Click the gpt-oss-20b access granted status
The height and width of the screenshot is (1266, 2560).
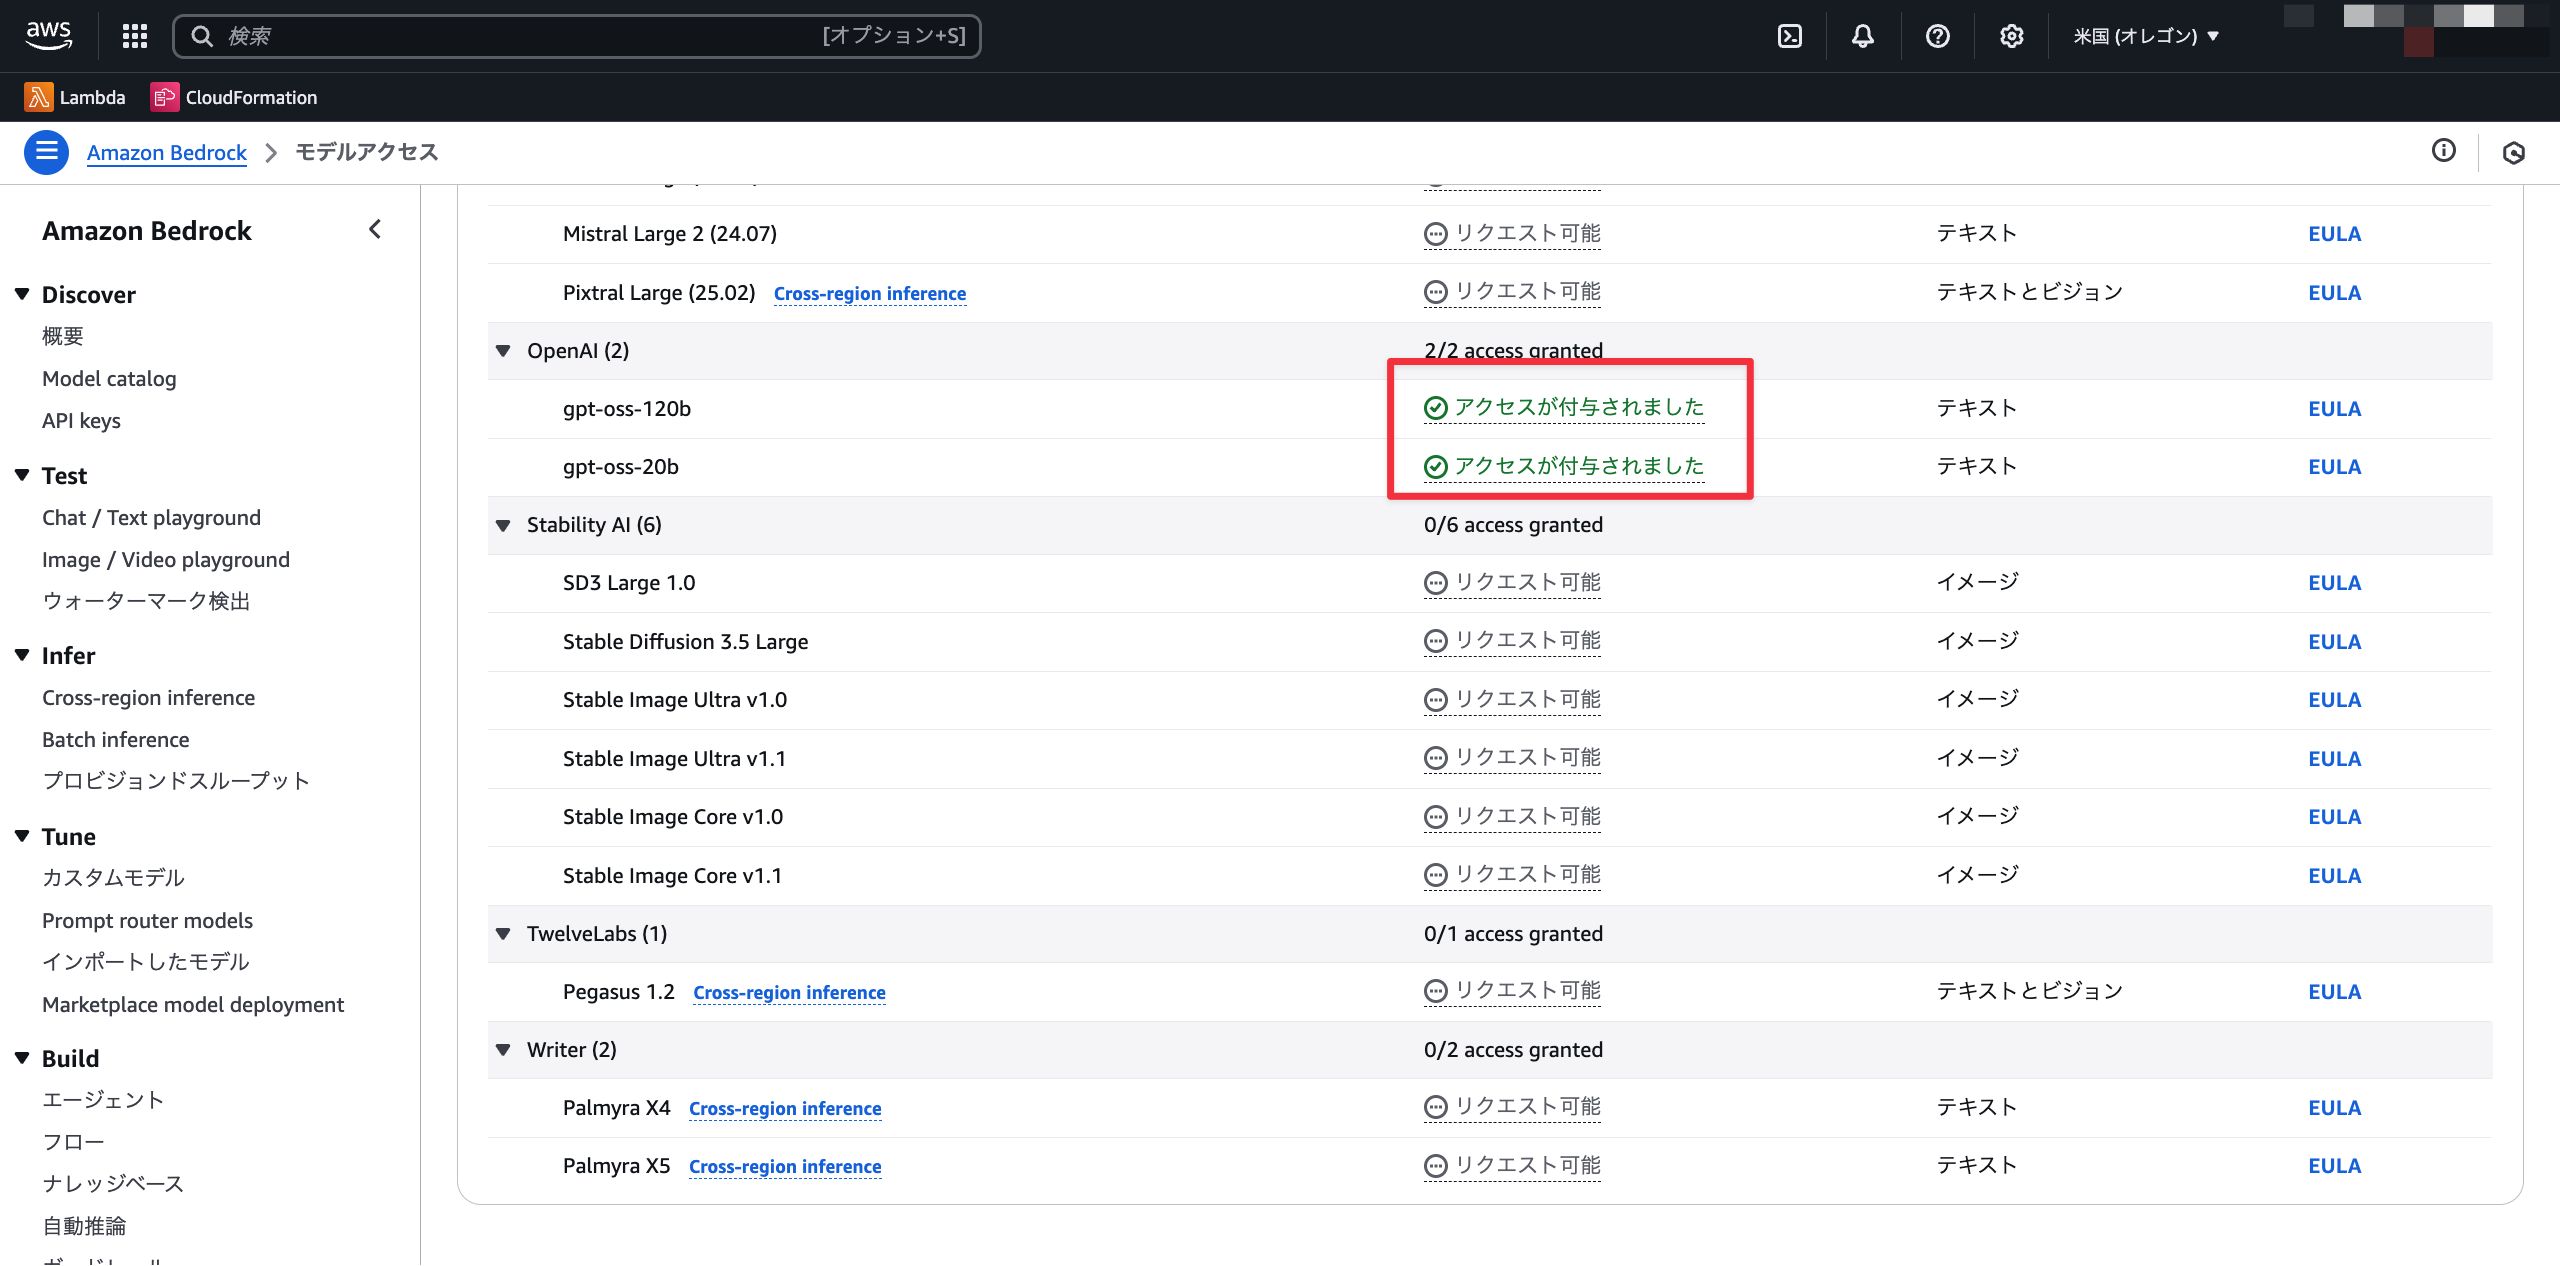pyautogui.click(x=1564, y=466)
